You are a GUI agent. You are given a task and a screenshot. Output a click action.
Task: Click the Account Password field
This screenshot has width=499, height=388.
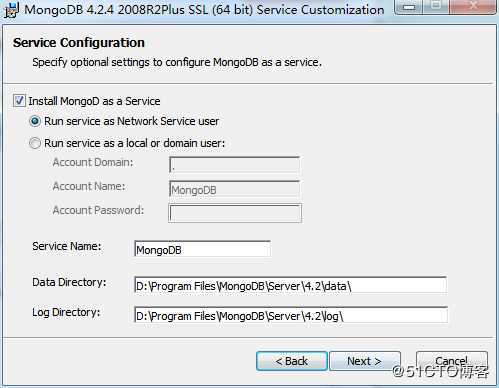(235, 213)
